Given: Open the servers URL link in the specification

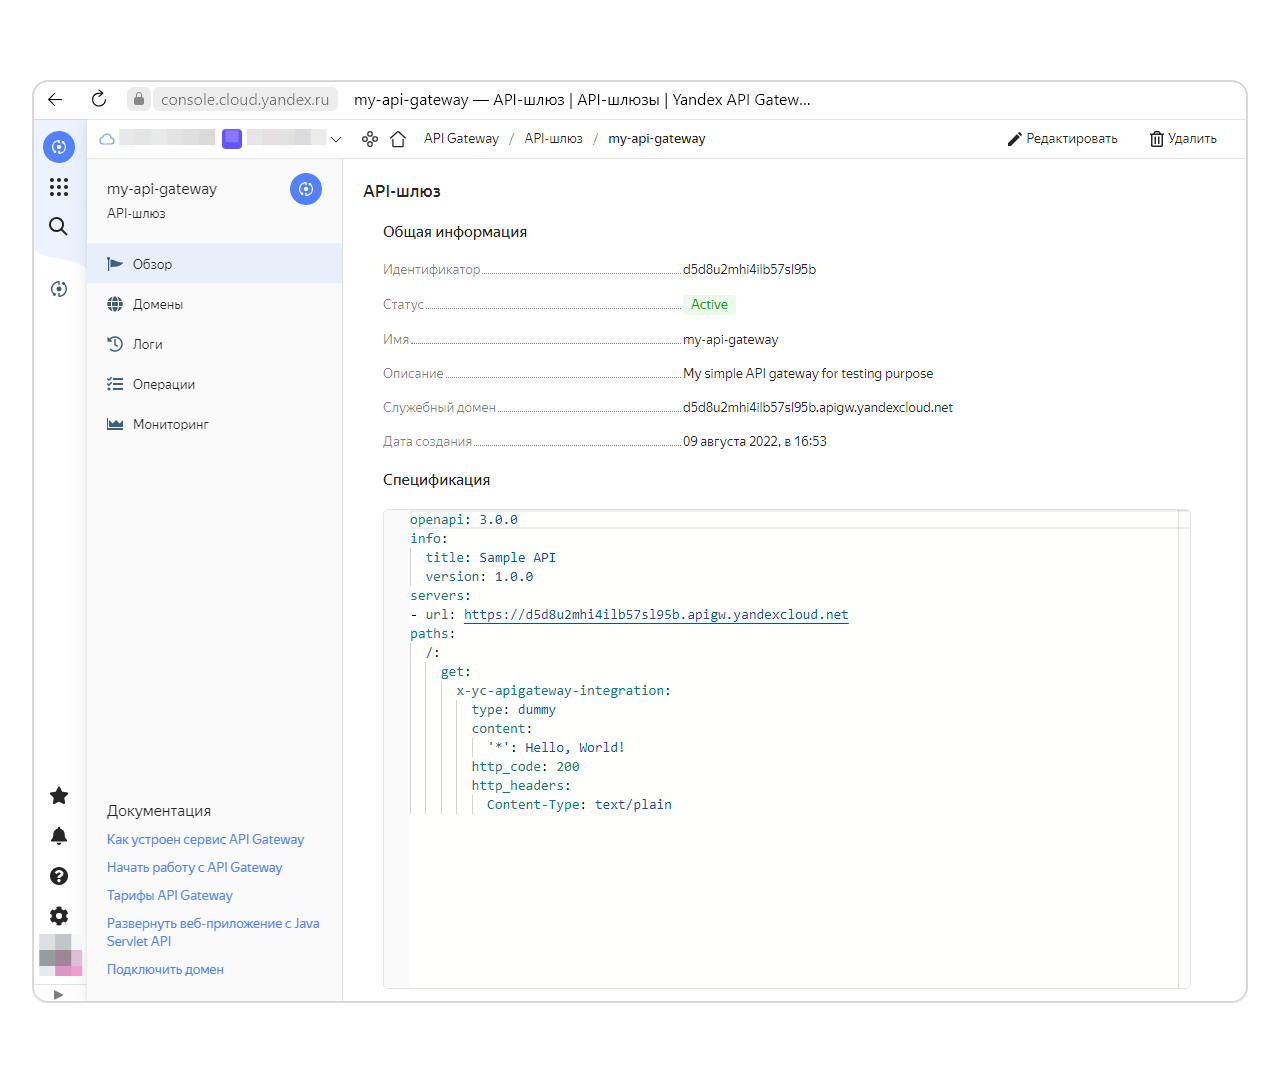Looking at the screenshot, I should coord(656,614).
